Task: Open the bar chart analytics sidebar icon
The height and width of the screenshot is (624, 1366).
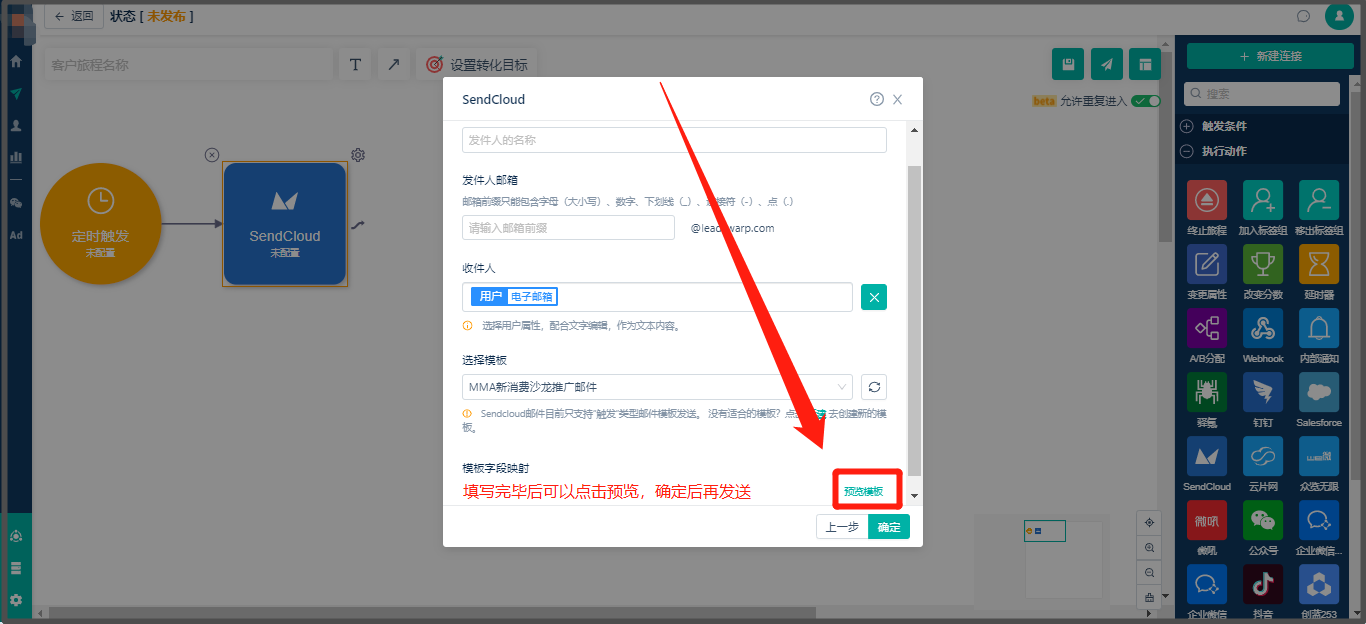Action: 16,157
